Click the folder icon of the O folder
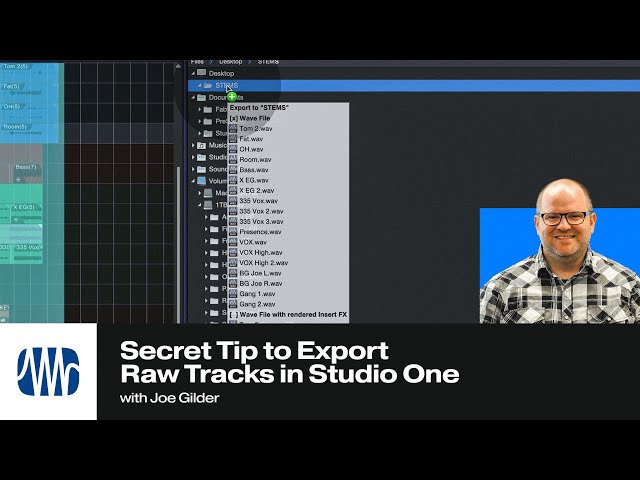Screen dimensions: 640x480 click(214, 277)
